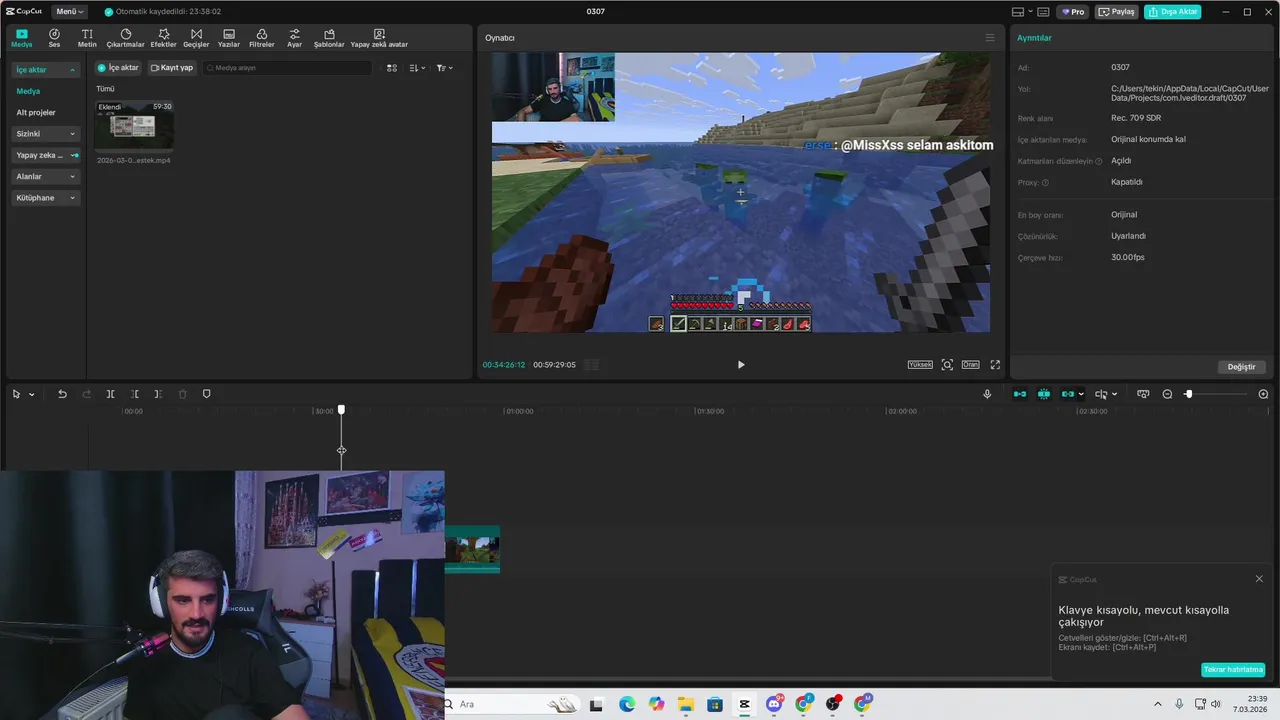1280x720 pixels.
Task: Add a marker shield icon
Action: [x=207, y=394]
